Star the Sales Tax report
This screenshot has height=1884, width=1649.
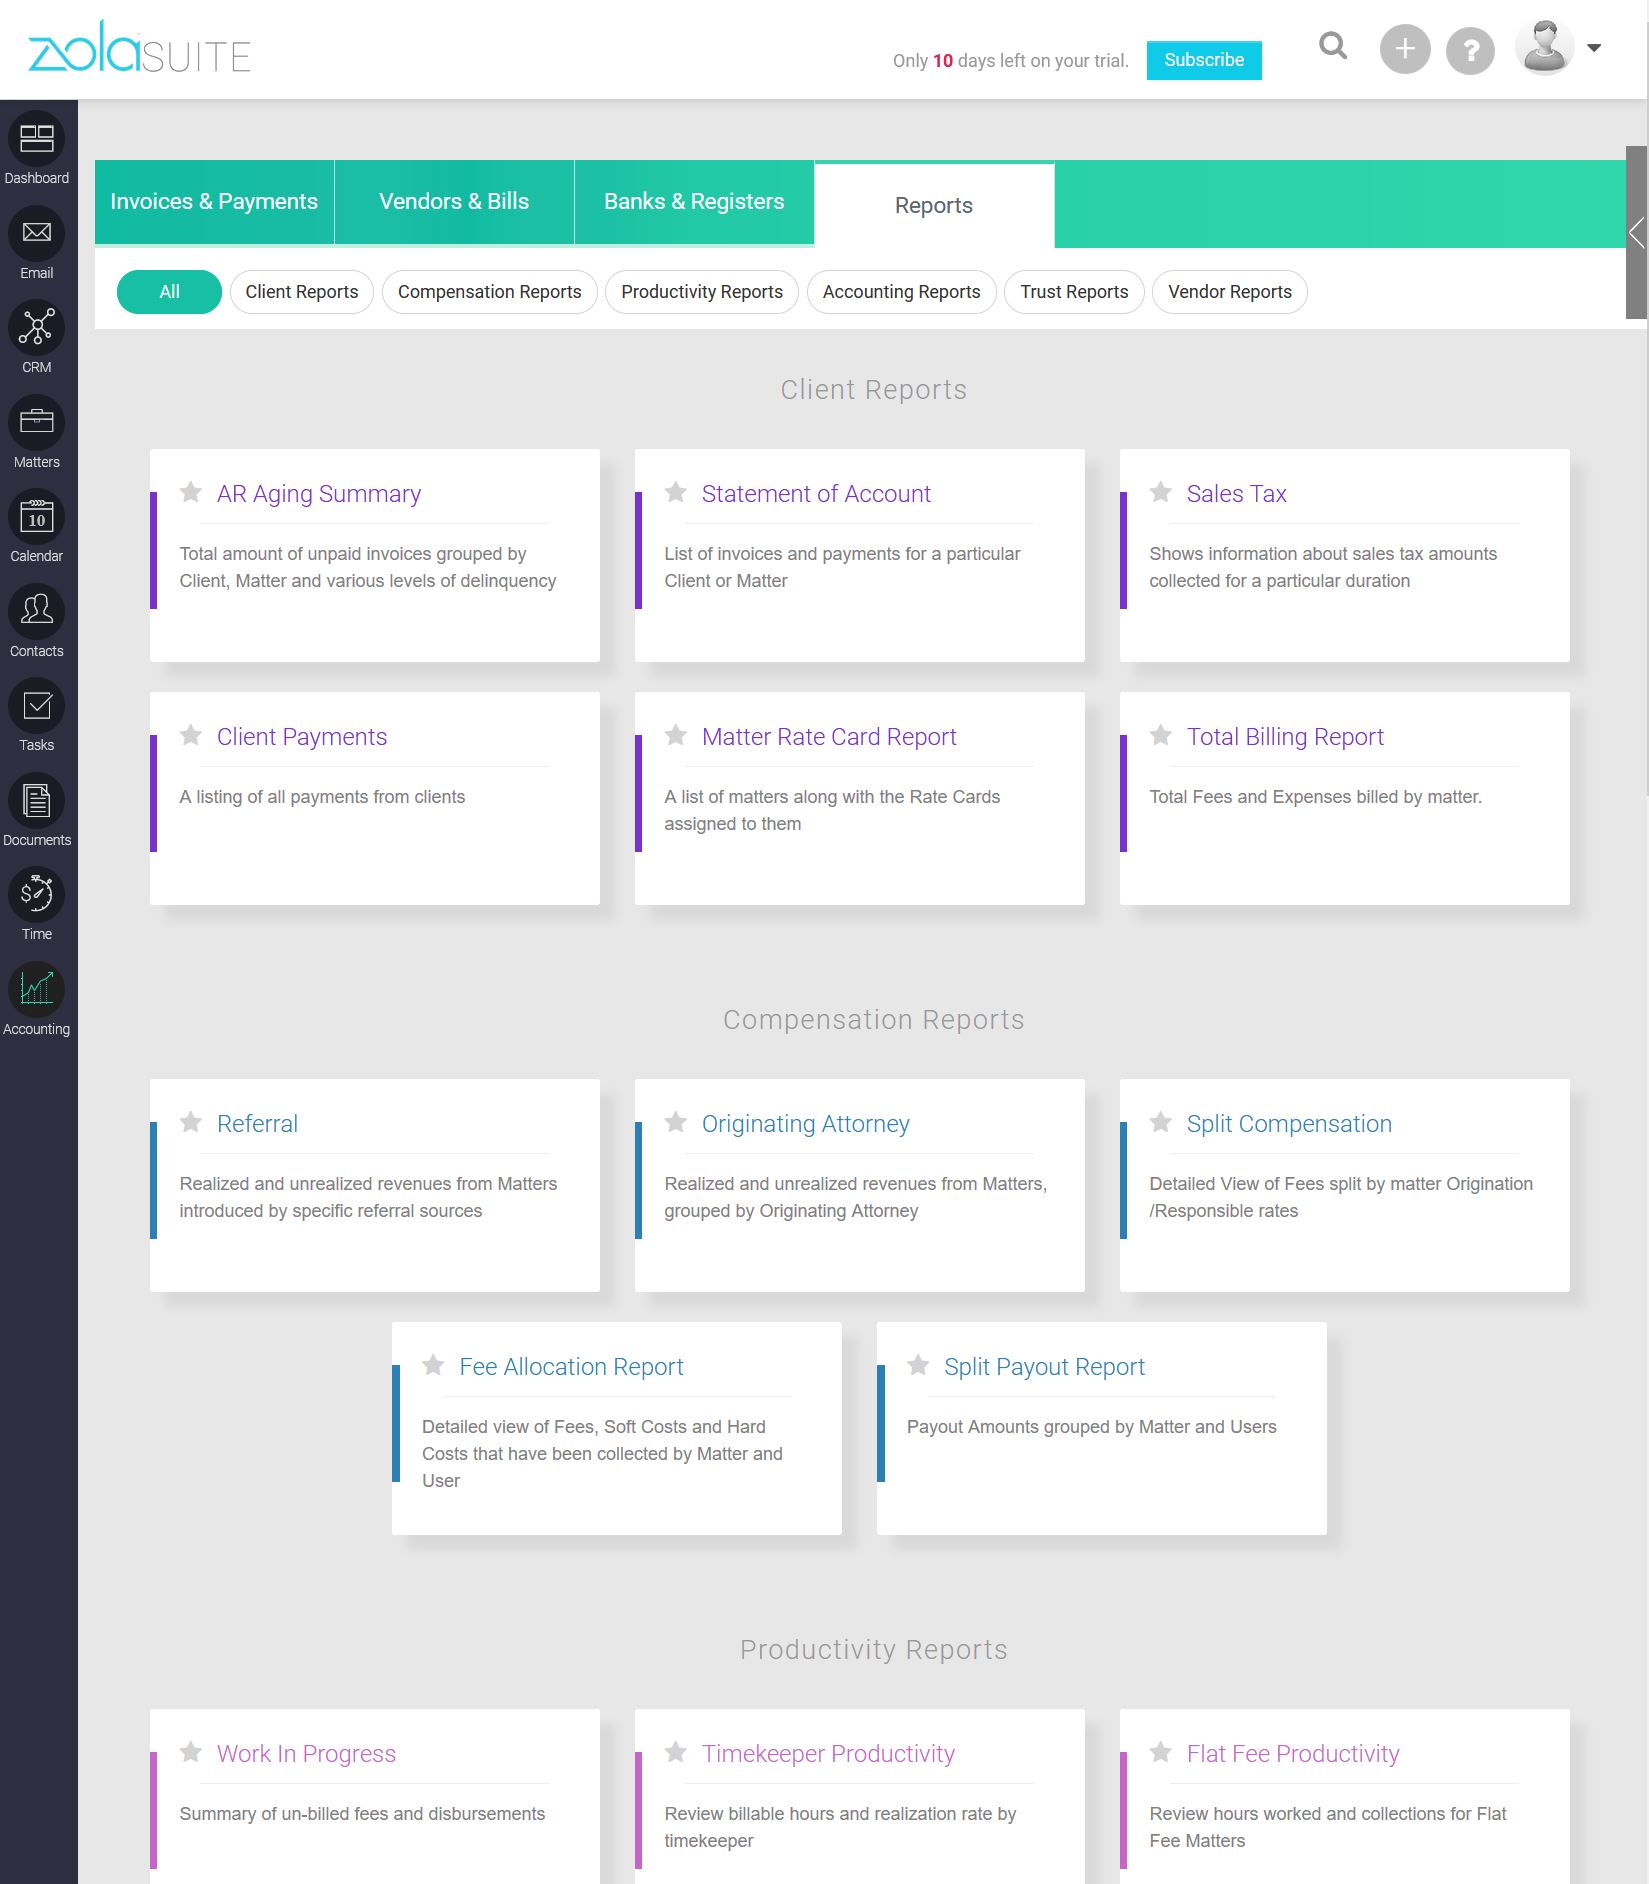[x=1161, y=492]
